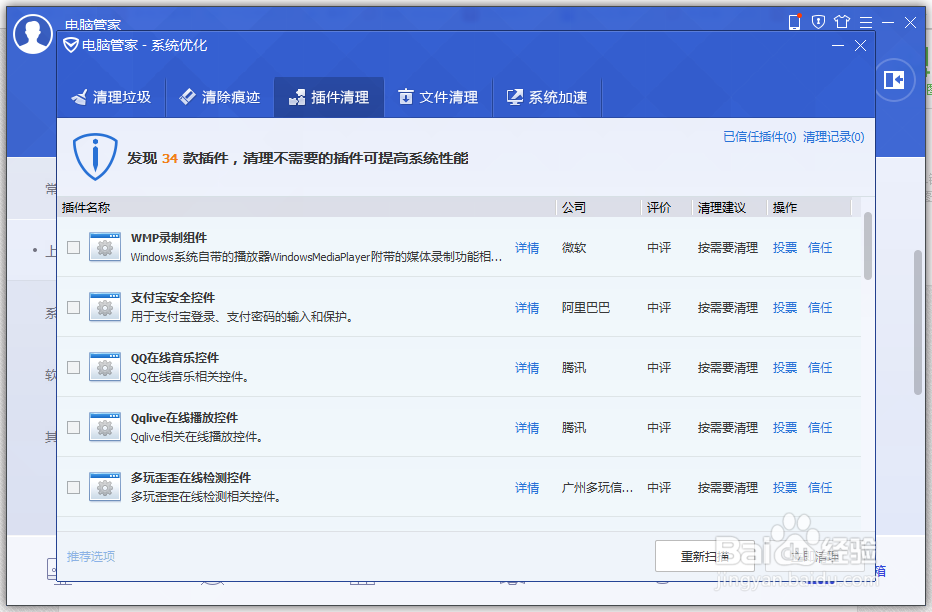Screen dimensions: 932x612
Task: Enable the Qqlive在线播放控件 checkbox
Action: (x=74, y=427)
